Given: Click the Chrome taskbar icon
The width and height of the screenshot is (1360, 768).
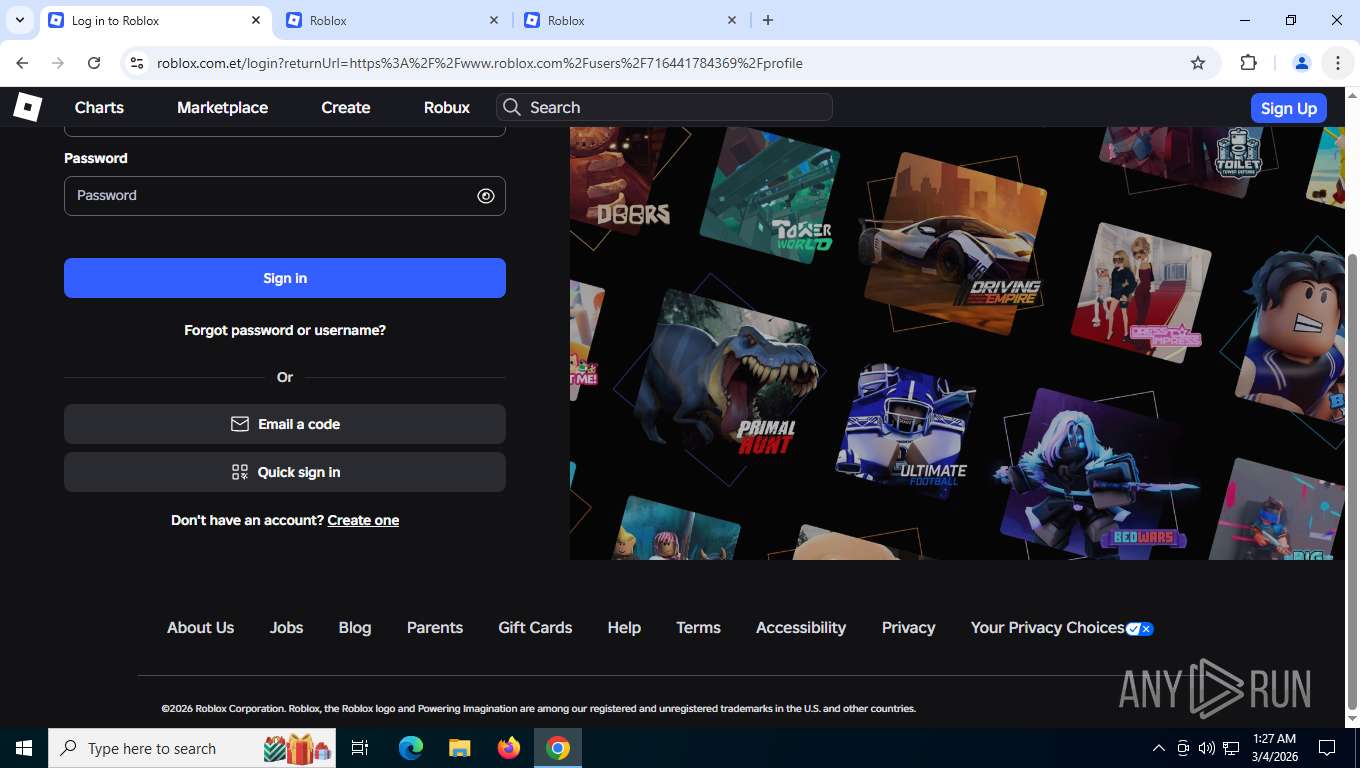Looking at the screenshot, I should pos(558,748).
